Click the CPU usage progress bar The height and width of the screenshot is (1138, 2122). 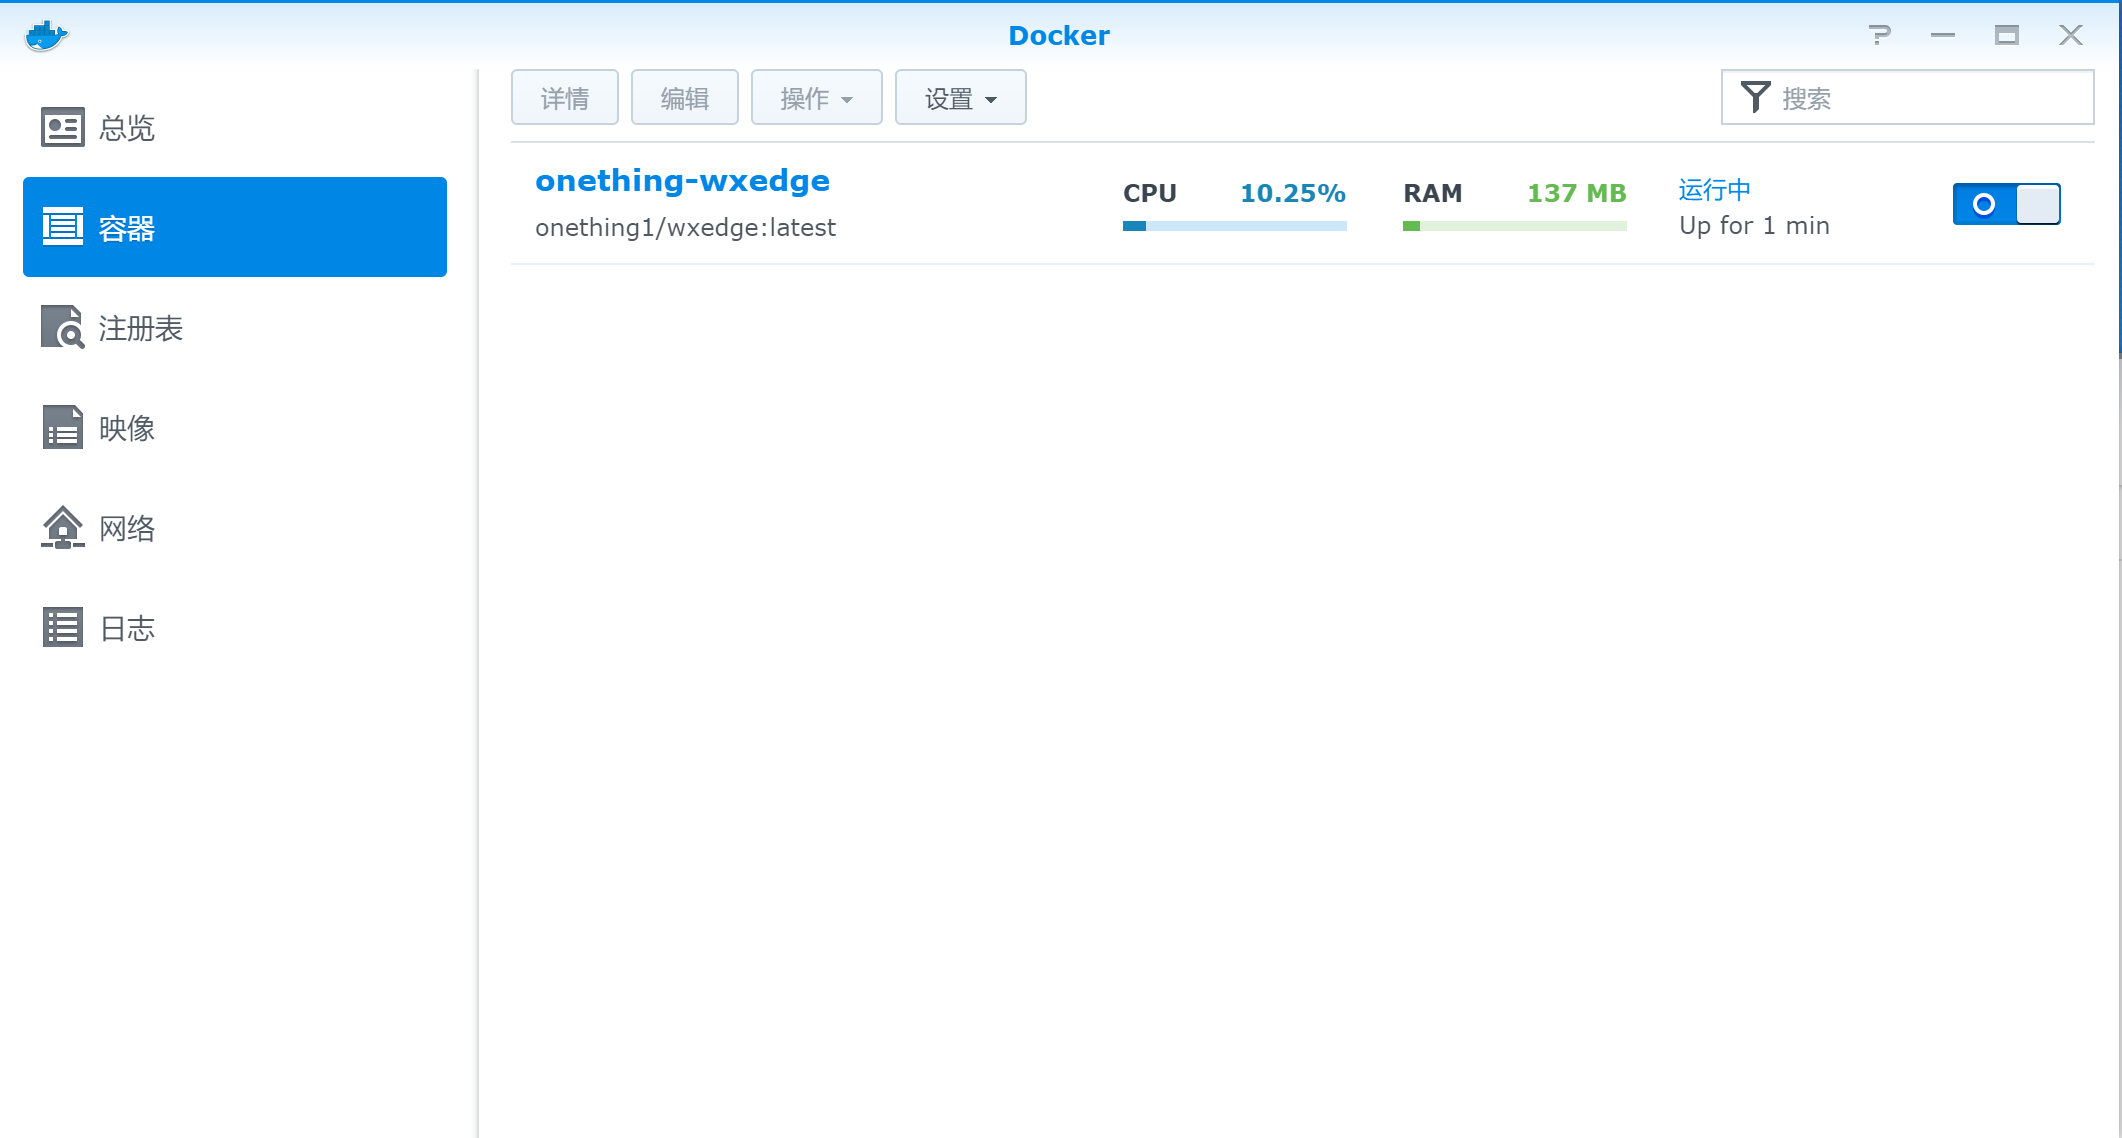[1234, 226]
